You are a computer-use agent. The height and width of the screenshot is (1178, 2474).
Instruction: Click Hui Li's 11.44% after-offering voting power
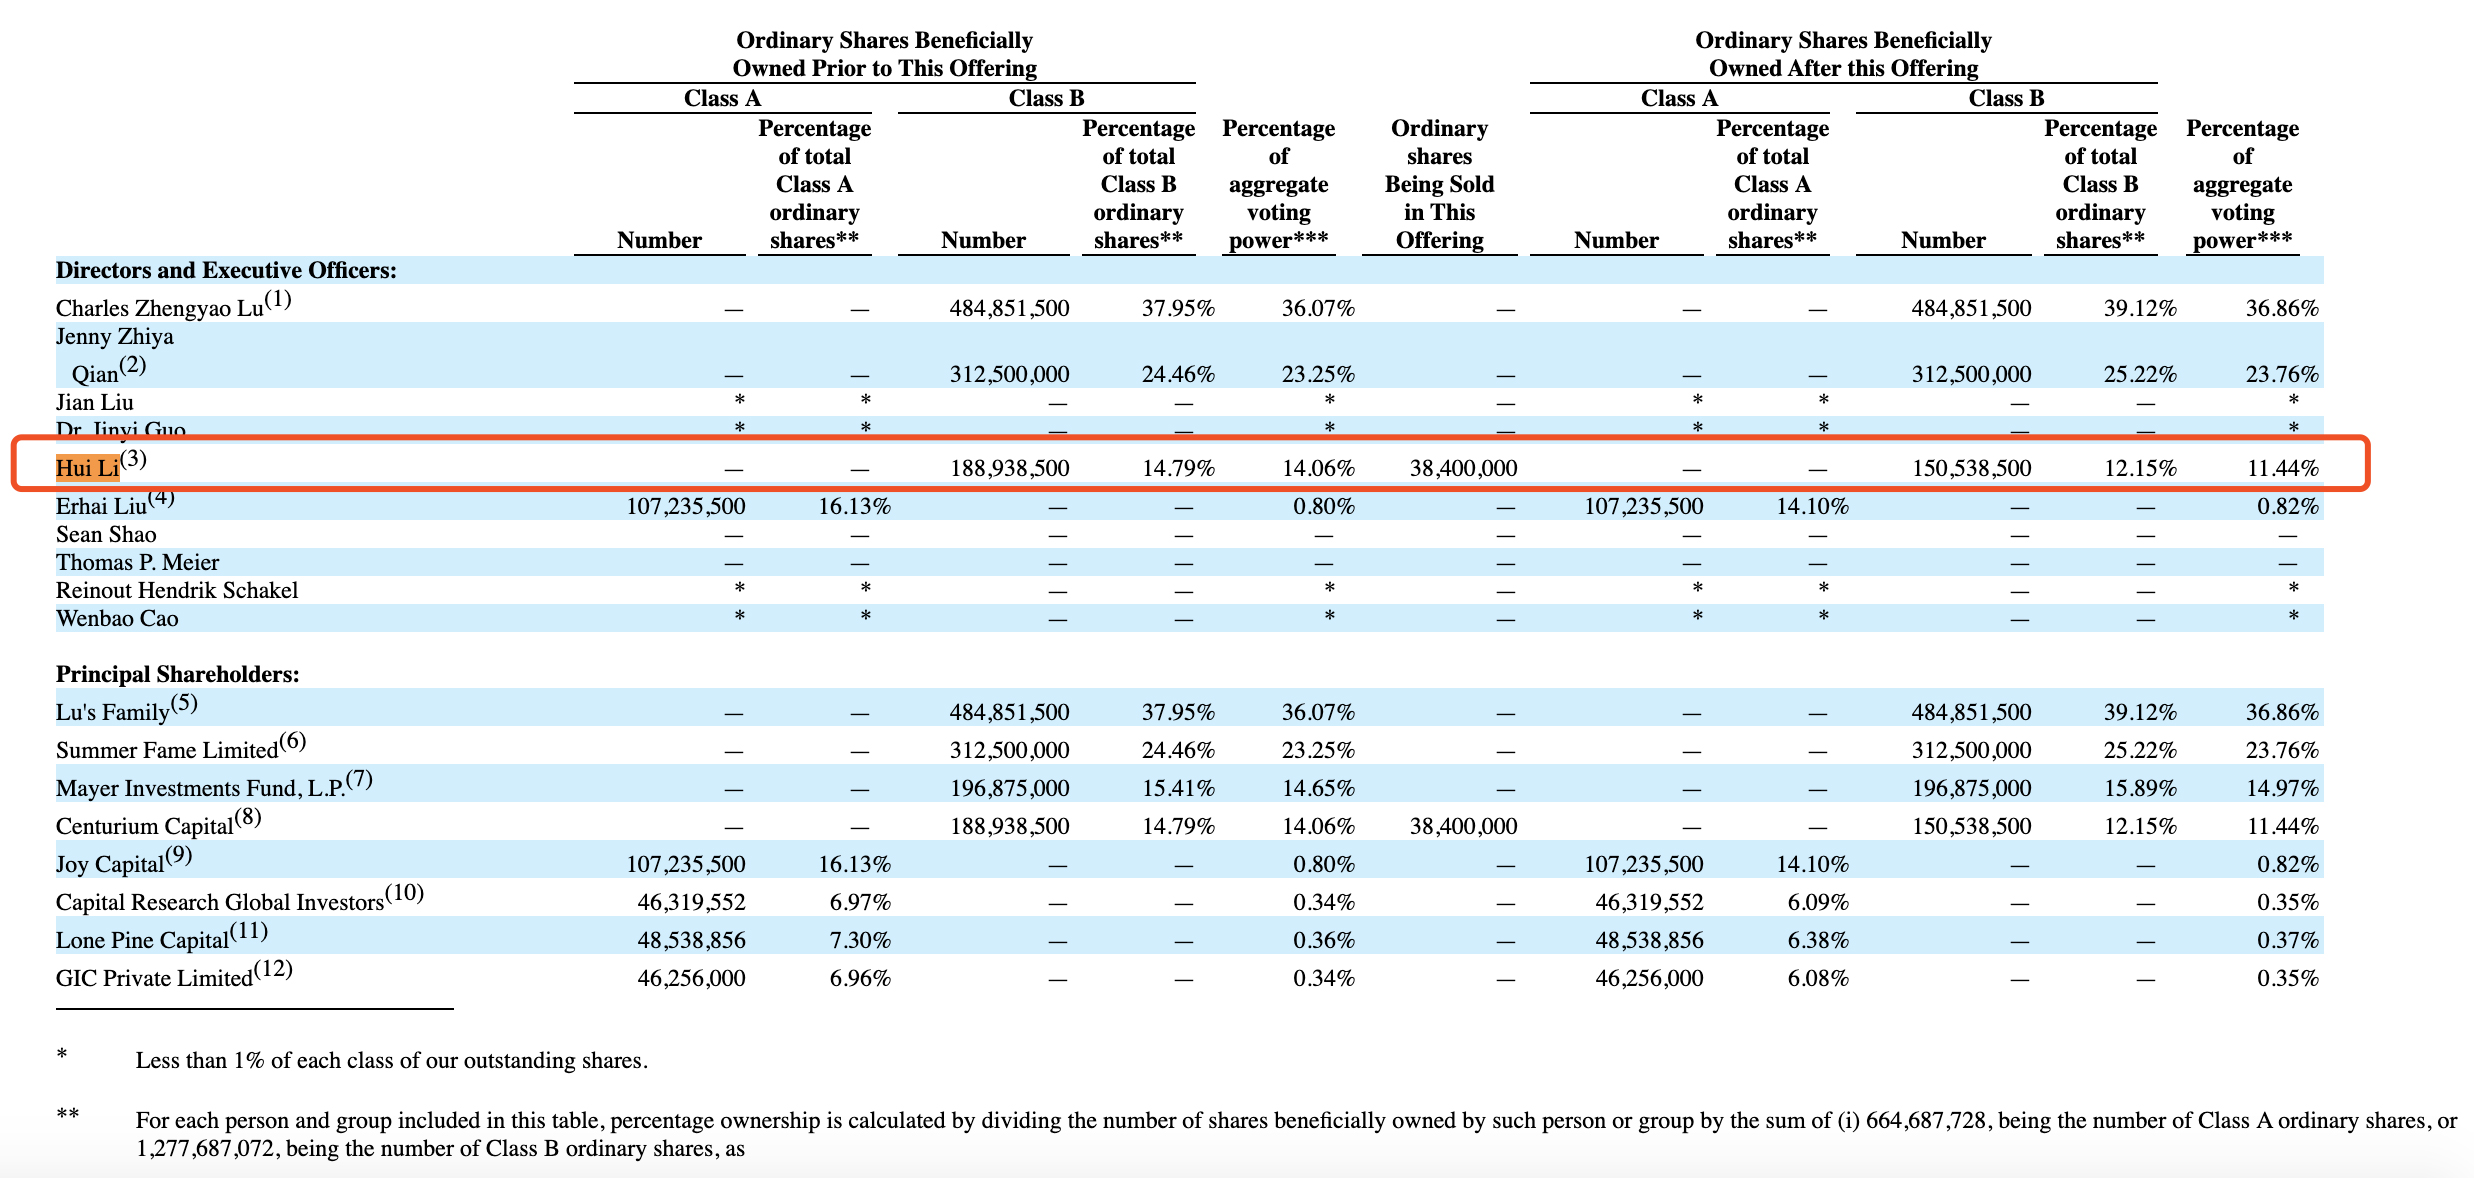(2283, 468)
